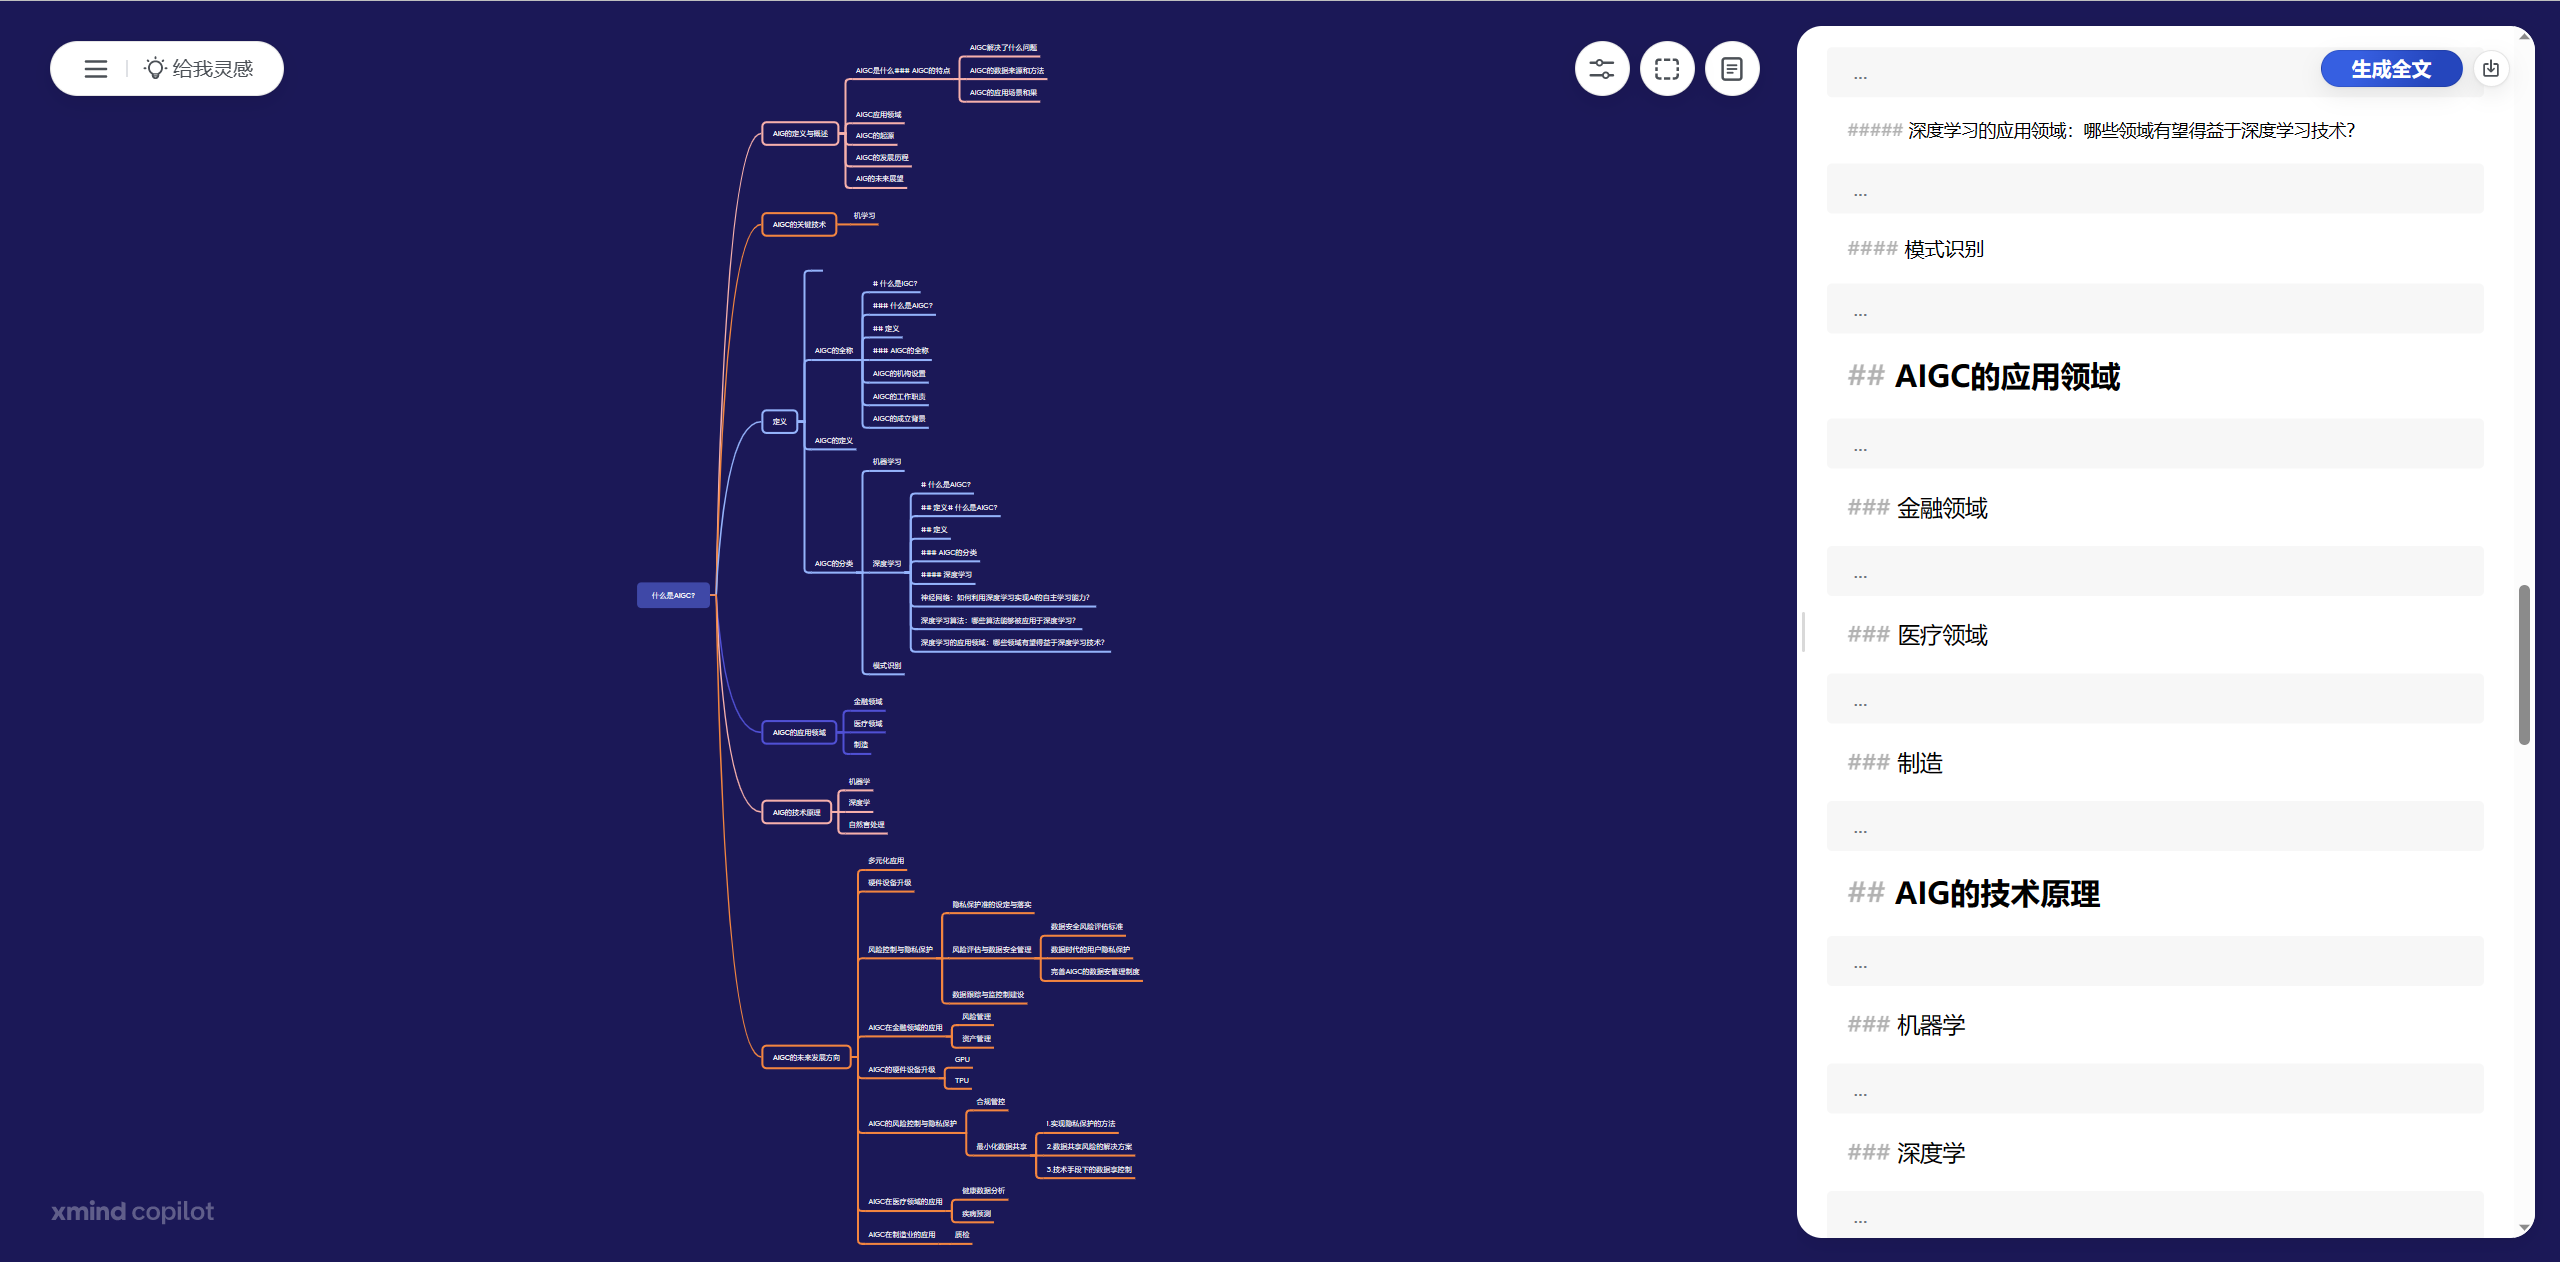The height and width of the screenshot is (1262, 2560).
Task: Click the ## AIG的技术原理 heading
Action: pyautogui.click(x=1996, y=894)
